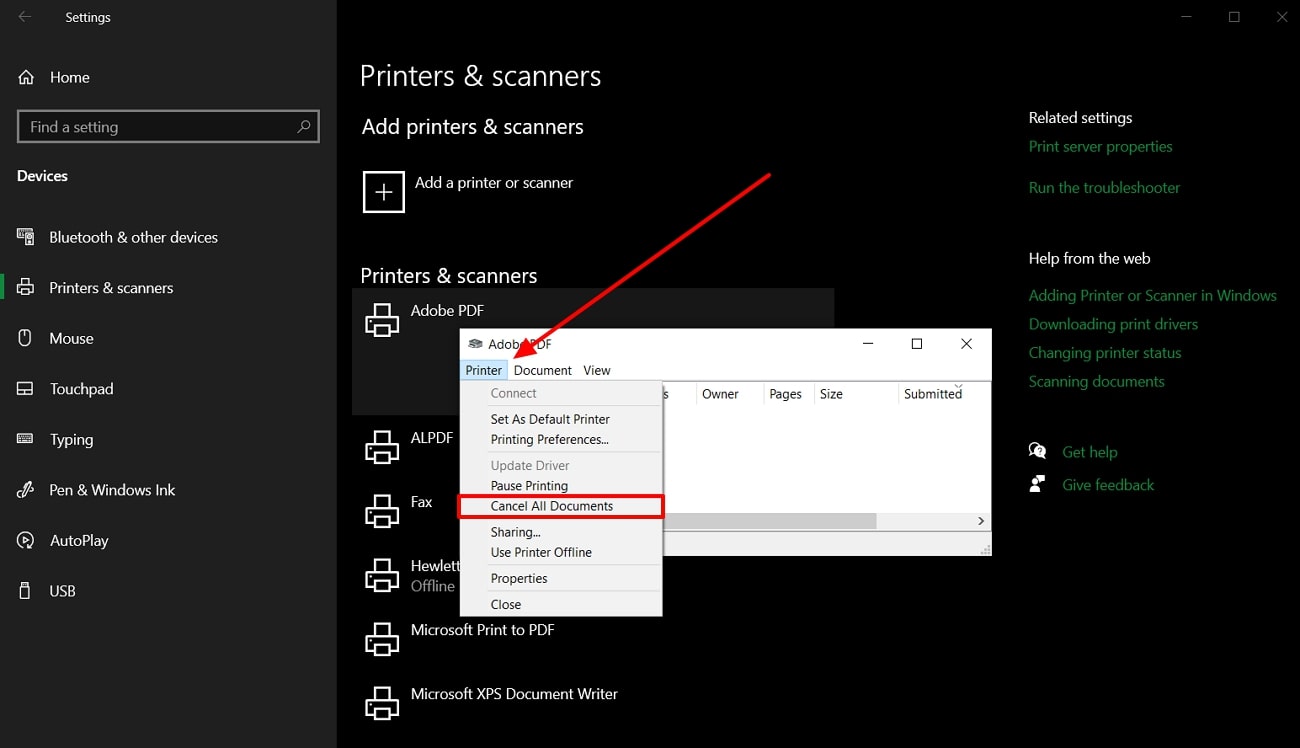Click the Add a printer or scanner label

[x=494, y=183]
